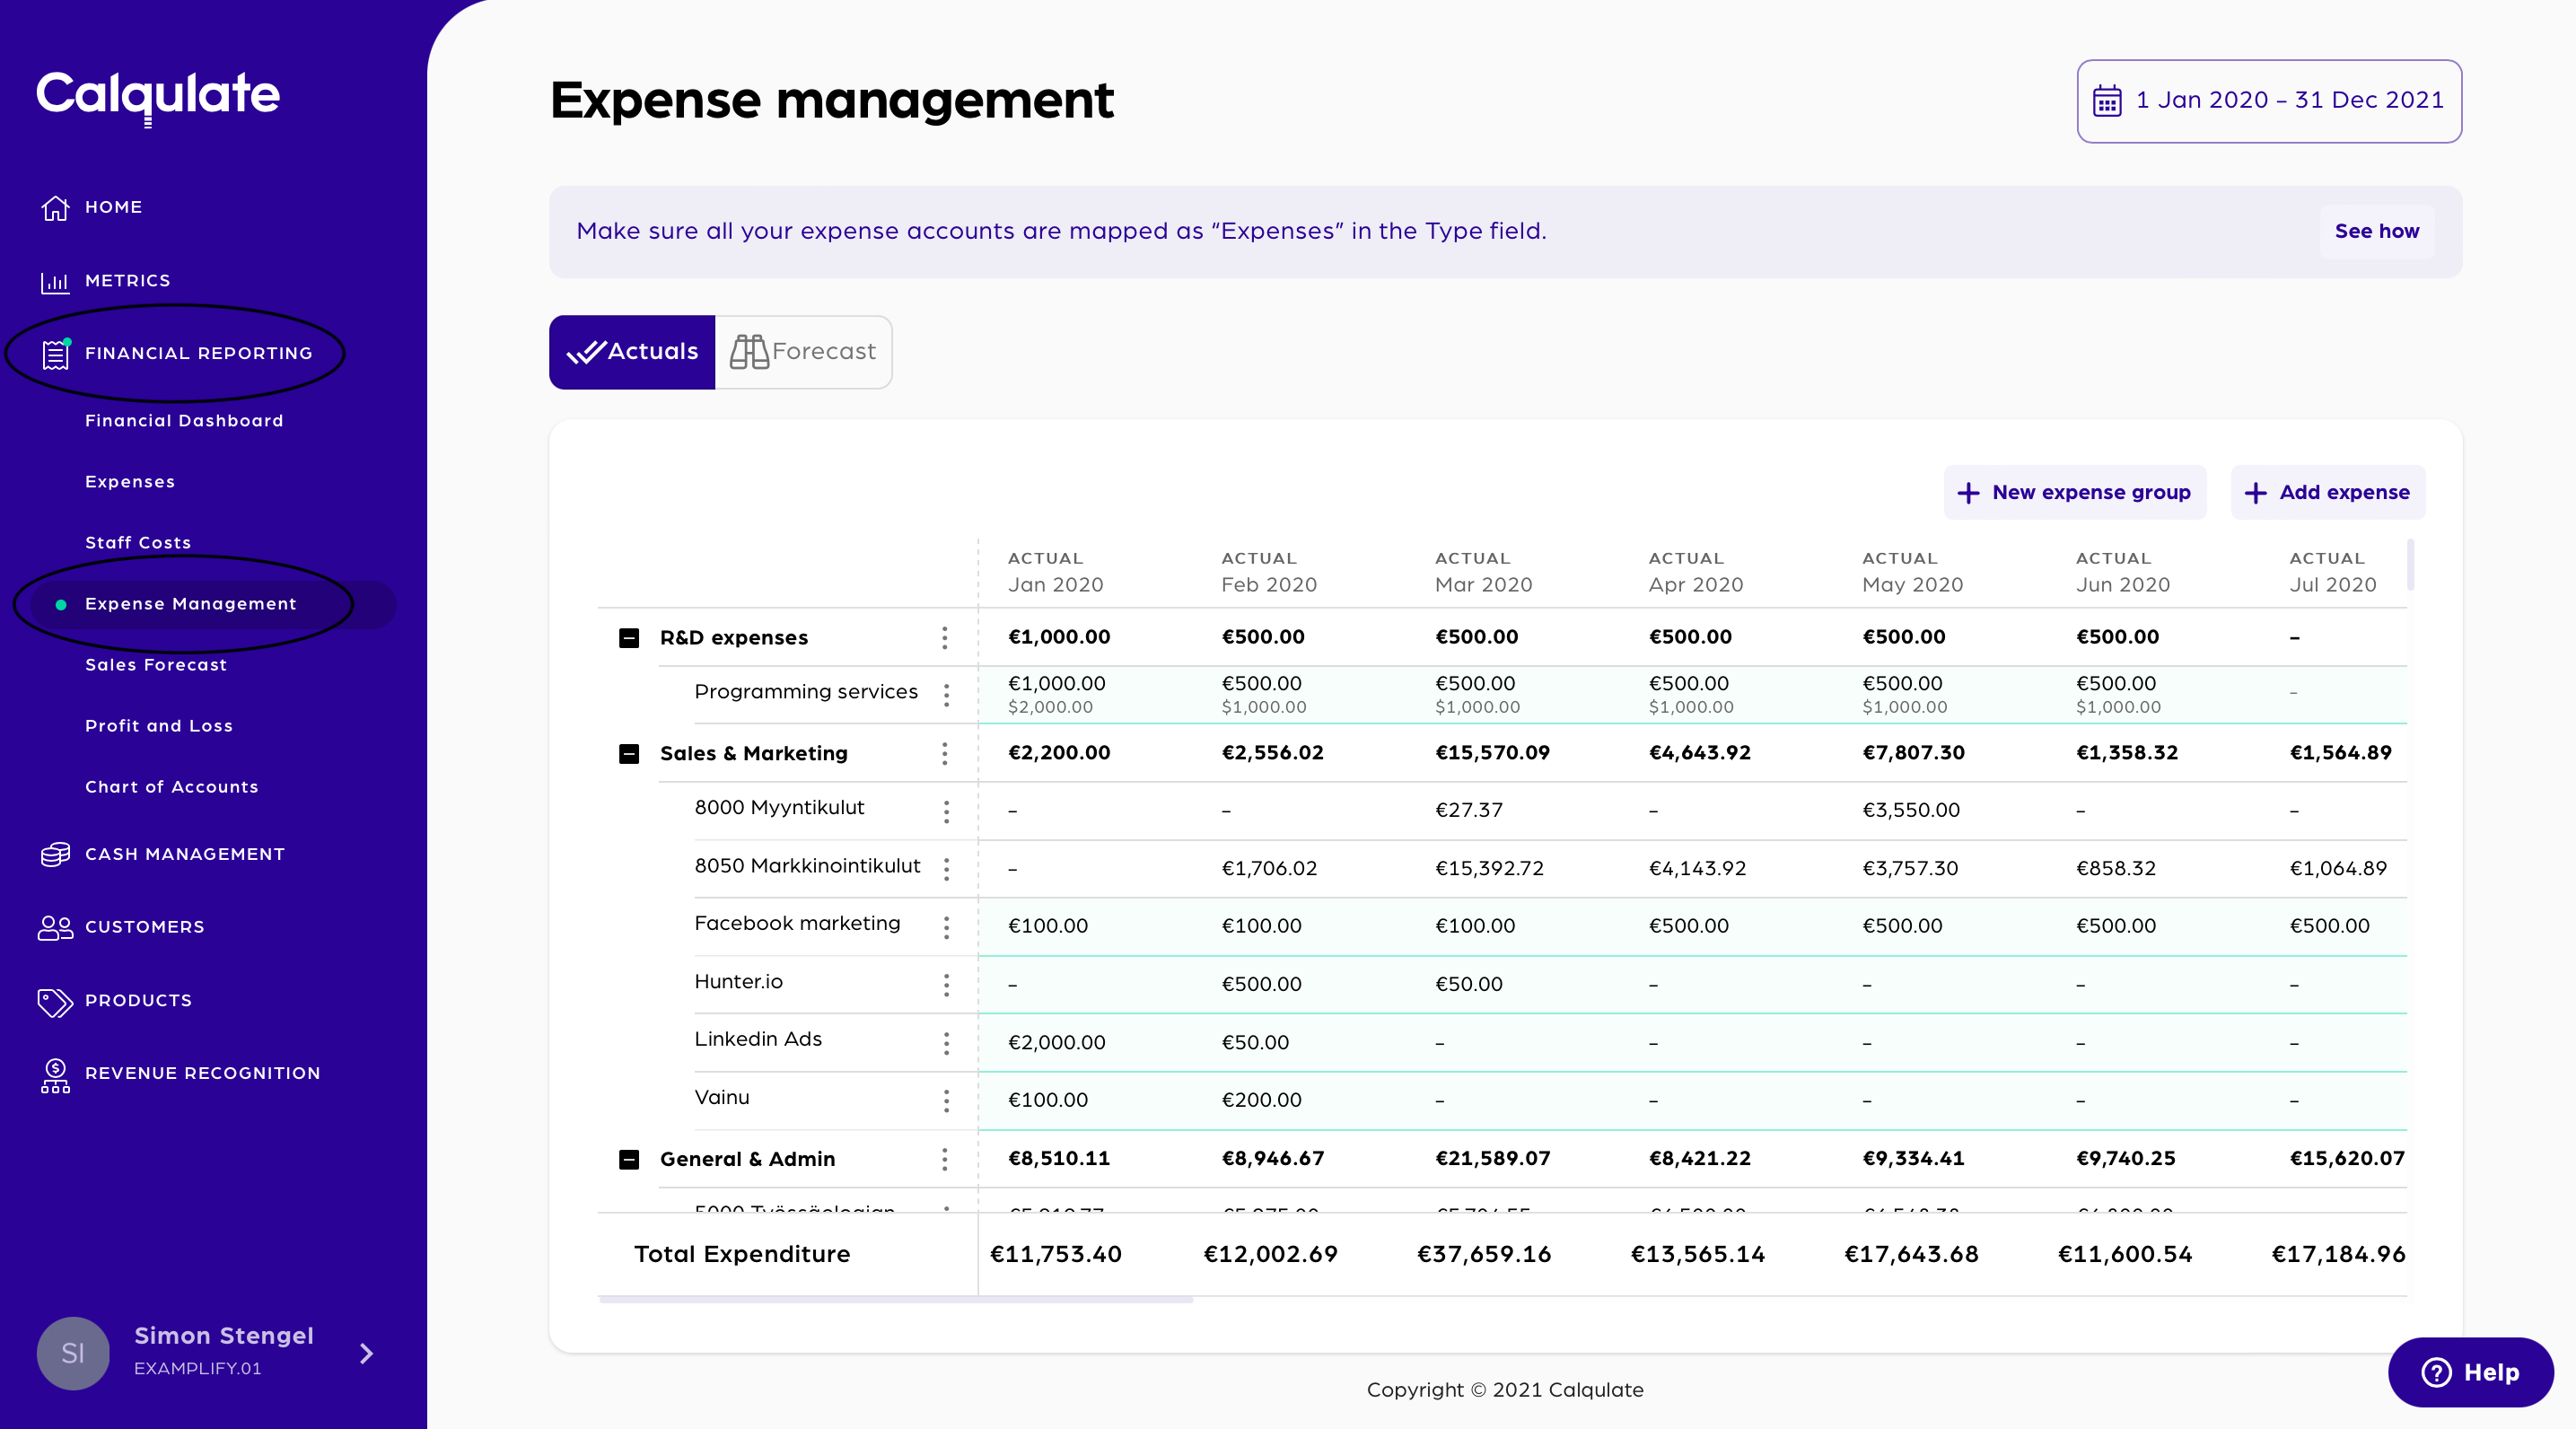
Task: Click the Add expense button
Action: pyautogui.click(x=2327, y=492)
